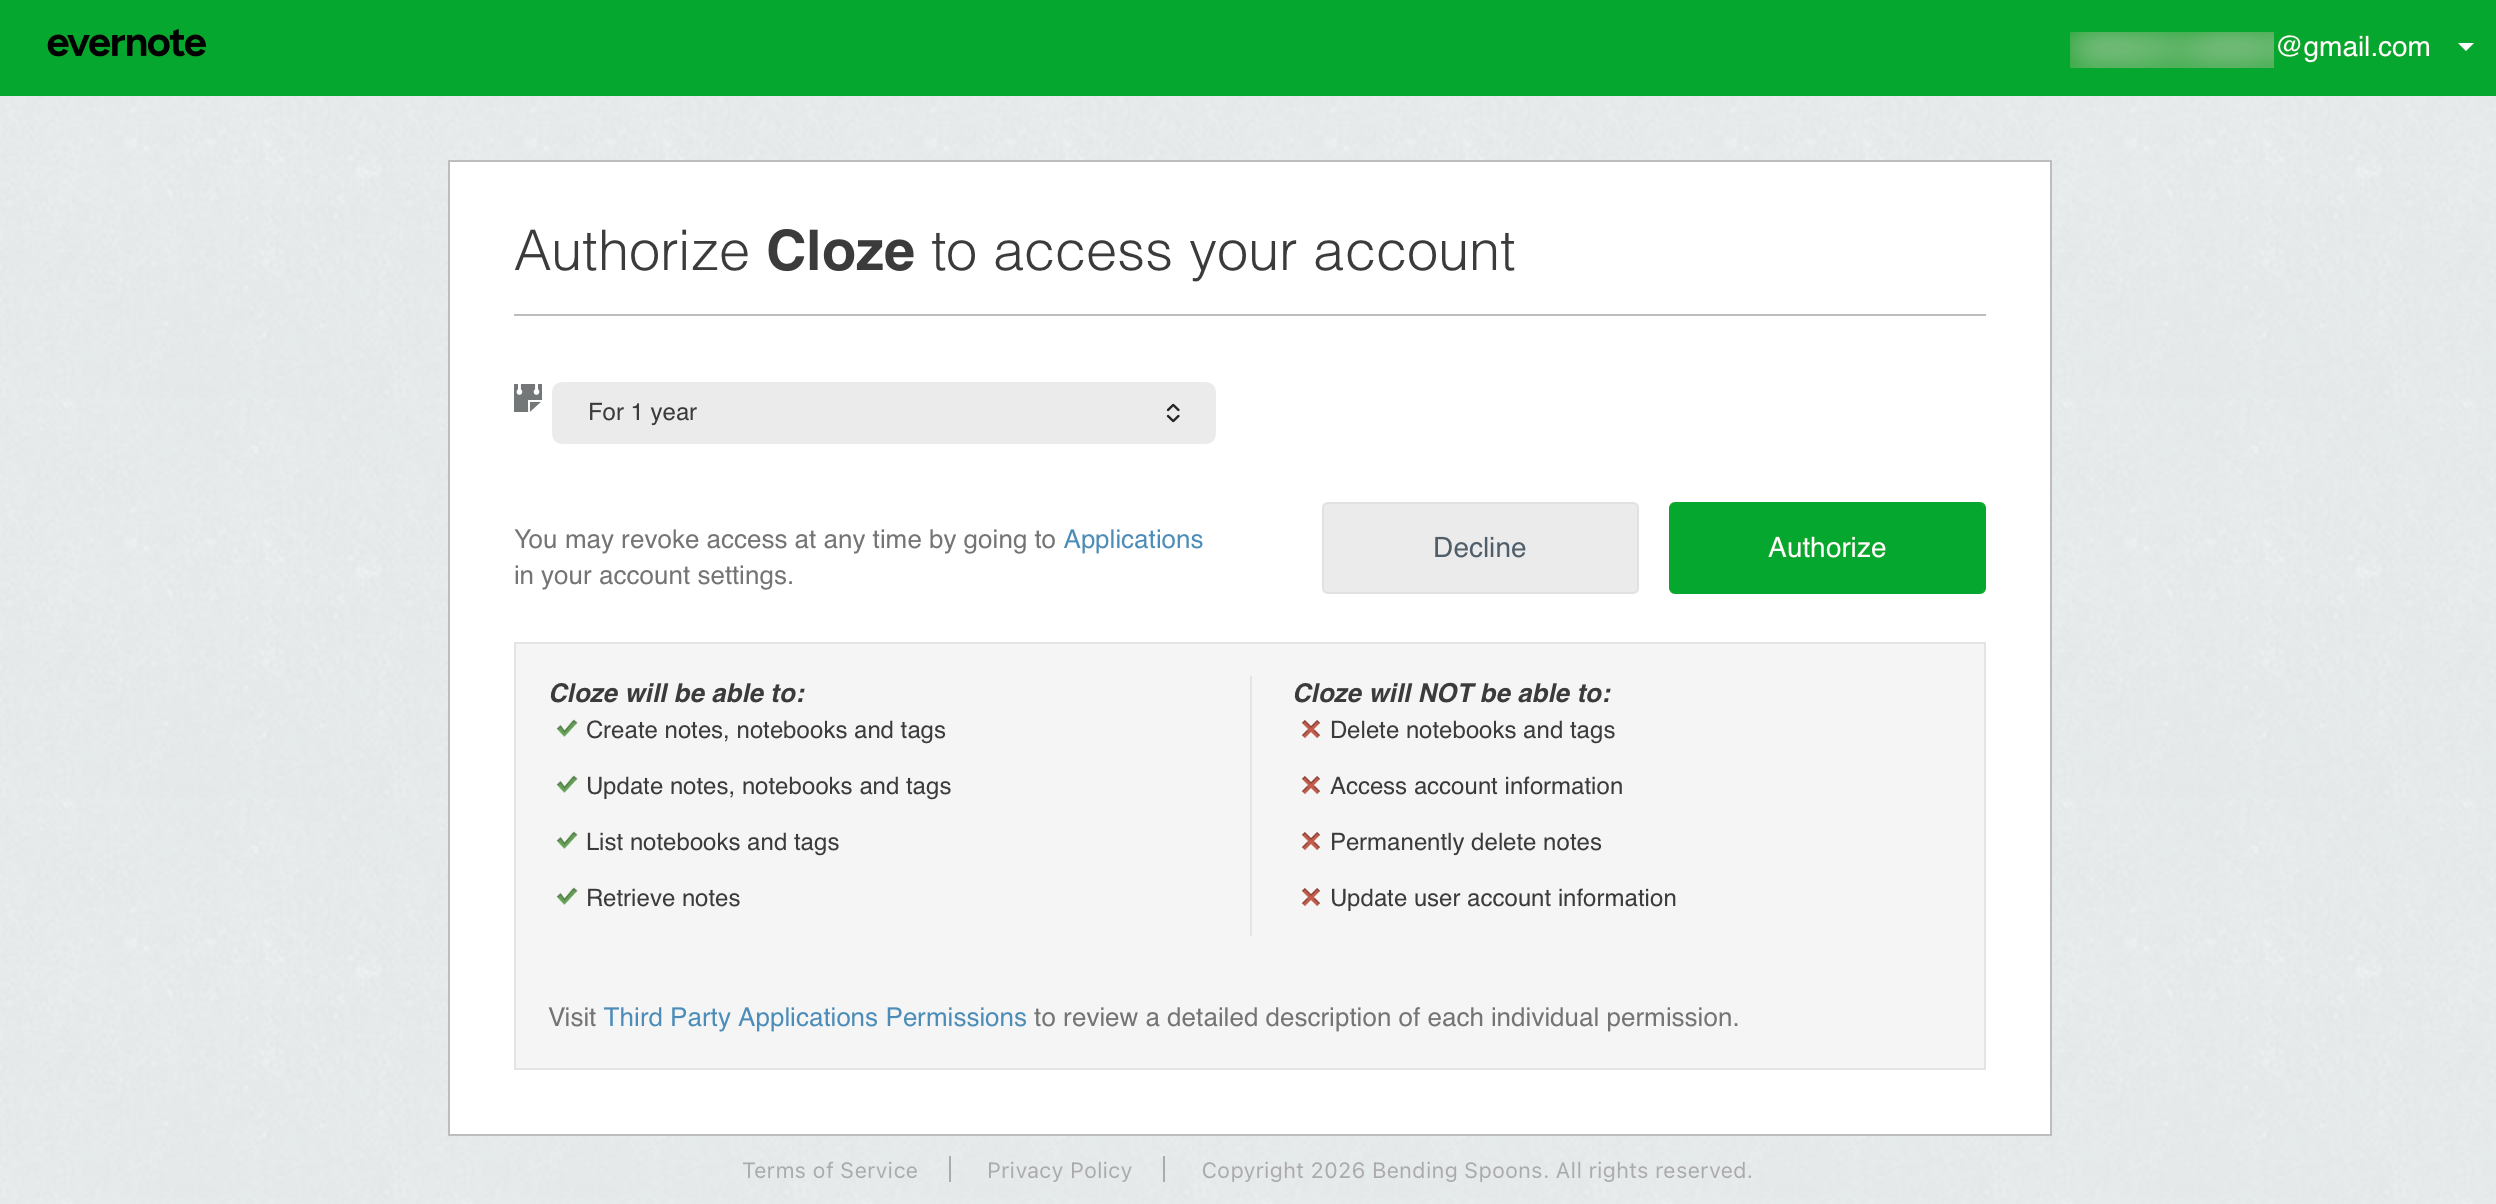Open the Privacy Policy link
The width and height of the screenshot is (2496, 1204).
point(1060,1170)
